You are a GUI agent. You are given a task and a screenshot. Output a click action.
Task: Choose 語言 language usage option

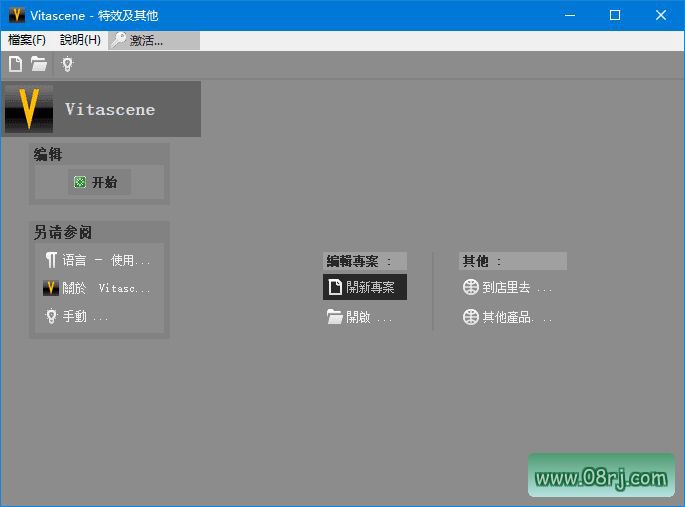[x=97, y=260]
